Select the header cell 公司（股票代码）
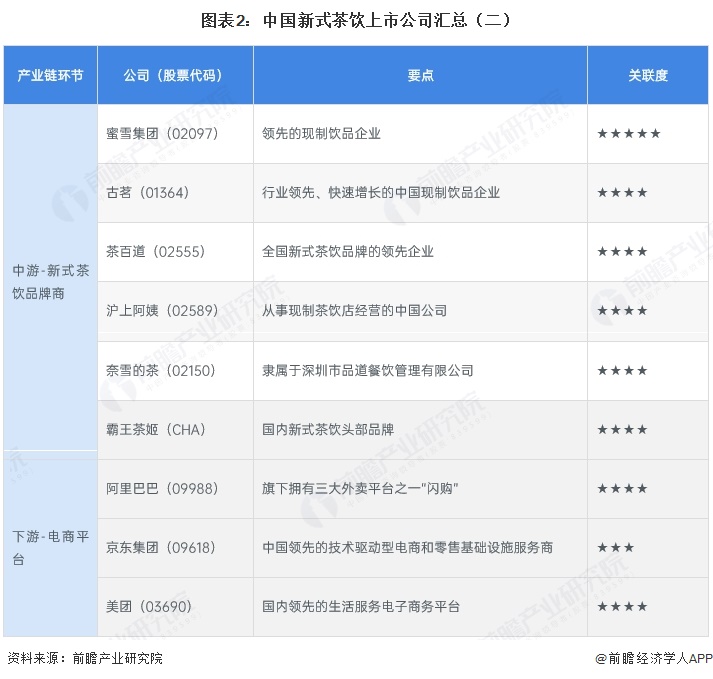713x679 pixels. 175,75
